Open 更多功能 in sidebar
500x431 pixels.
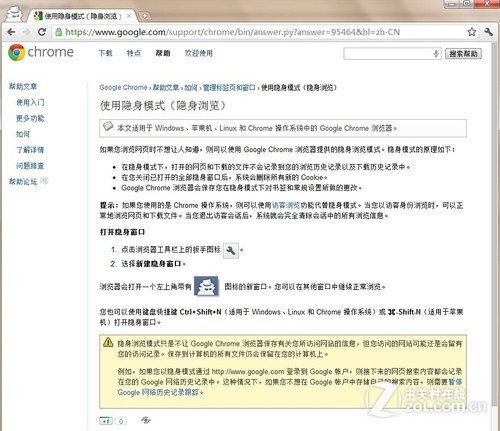30,118
